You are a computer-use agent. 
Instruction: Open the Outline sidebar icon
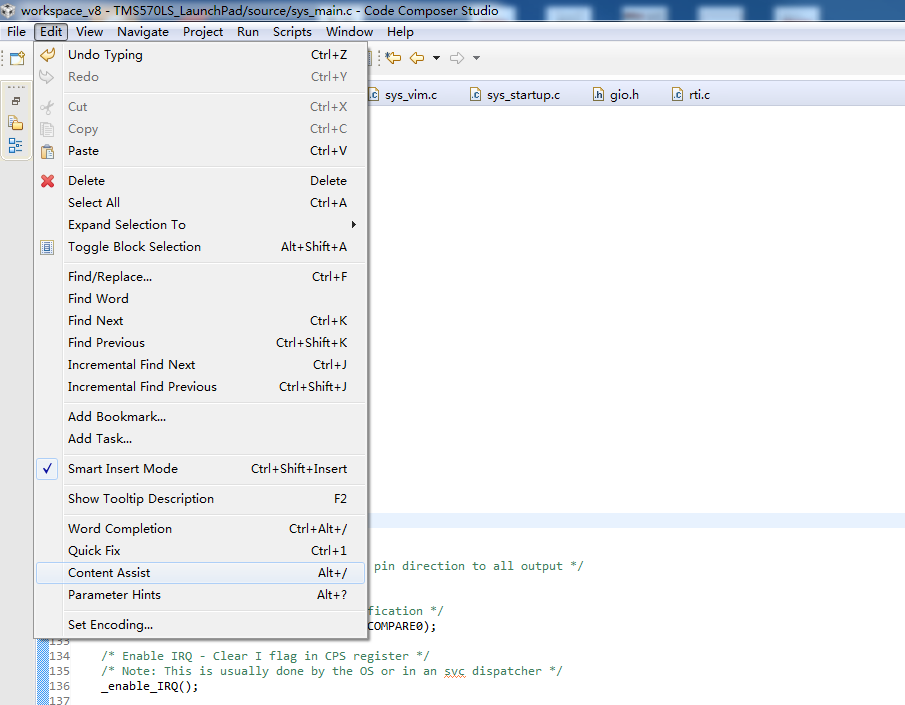pos(16,146)
